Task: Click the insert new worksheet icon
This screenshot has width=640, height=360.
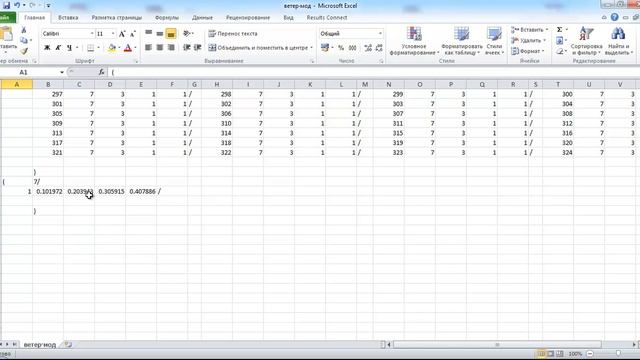Action: [68, 344]
